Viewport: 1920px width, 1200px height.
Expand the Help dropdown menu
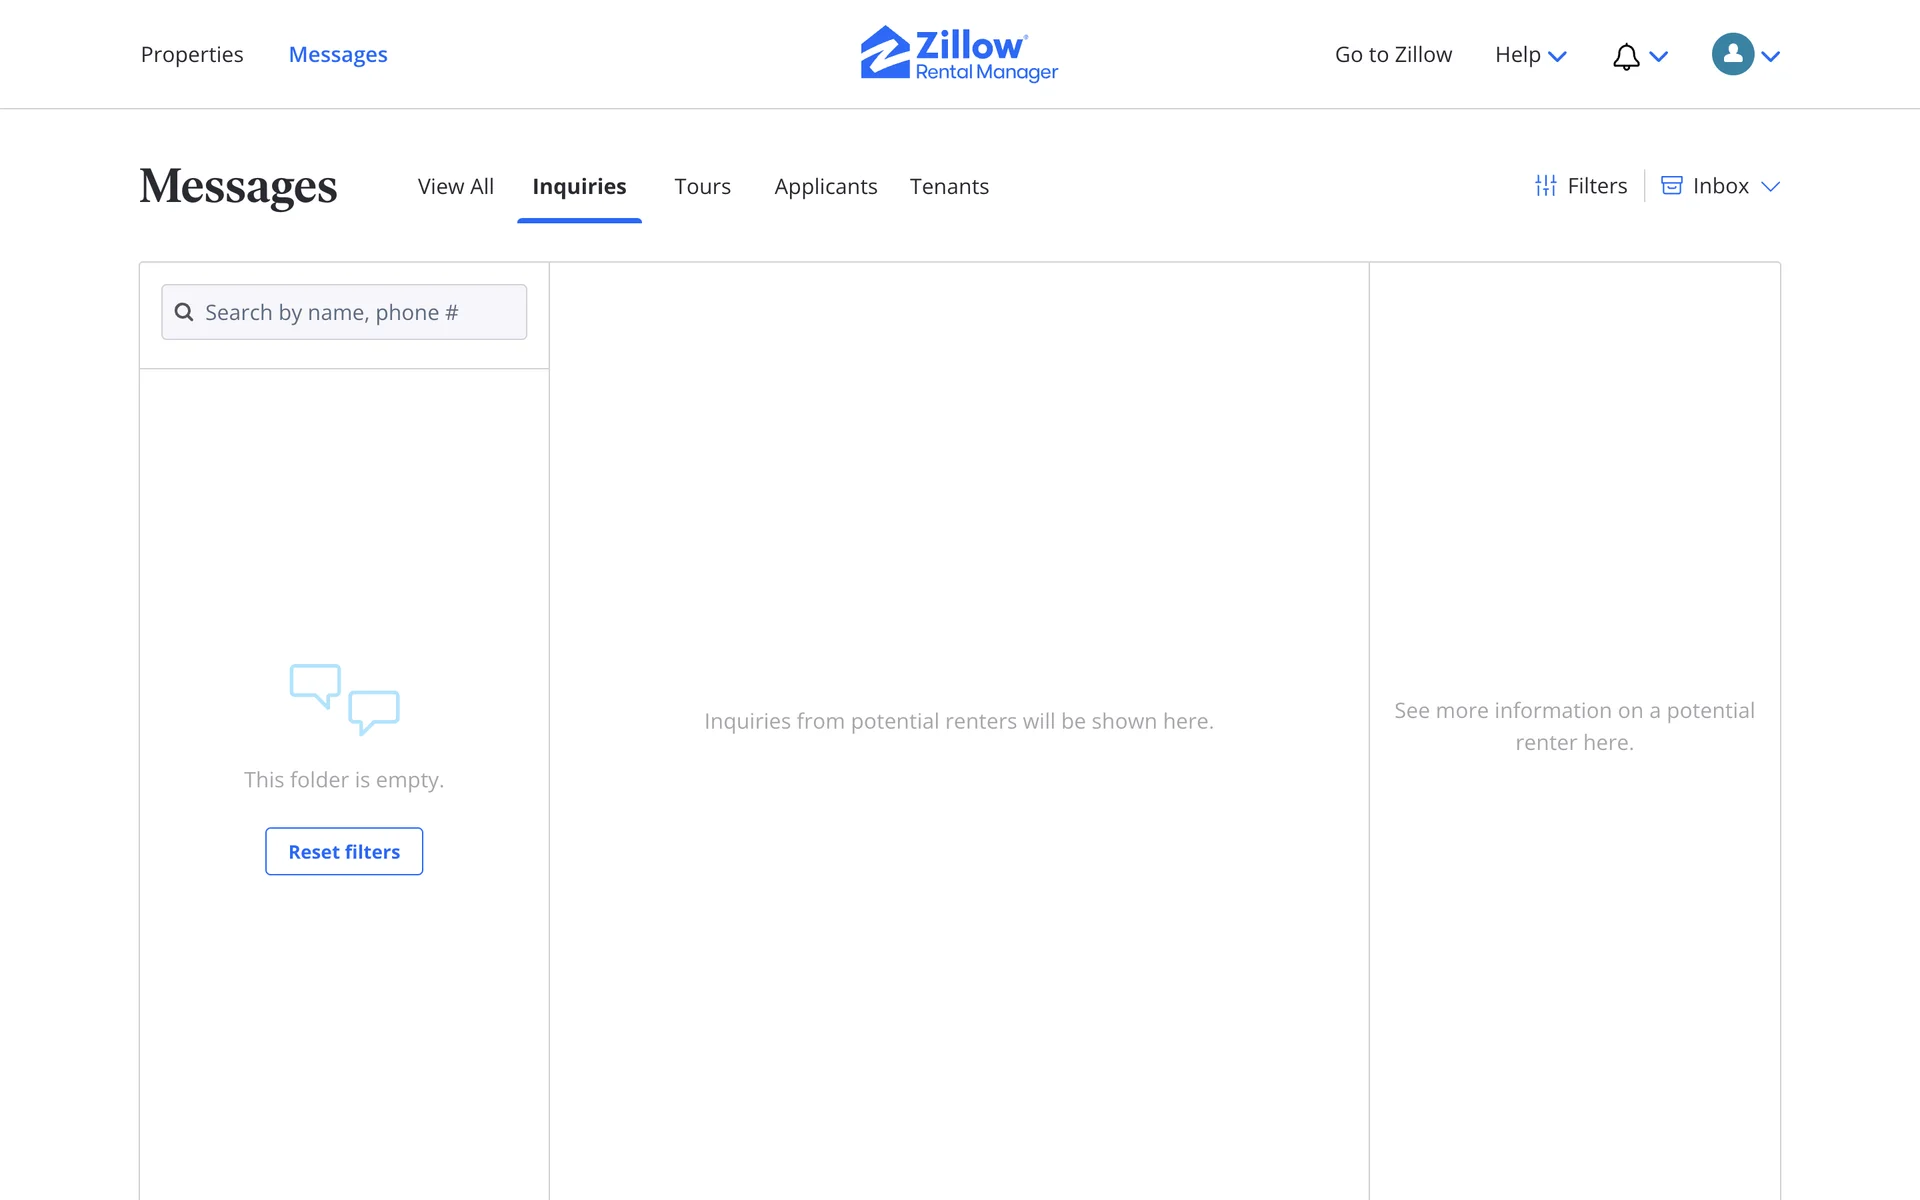[x=1530, y=55]
